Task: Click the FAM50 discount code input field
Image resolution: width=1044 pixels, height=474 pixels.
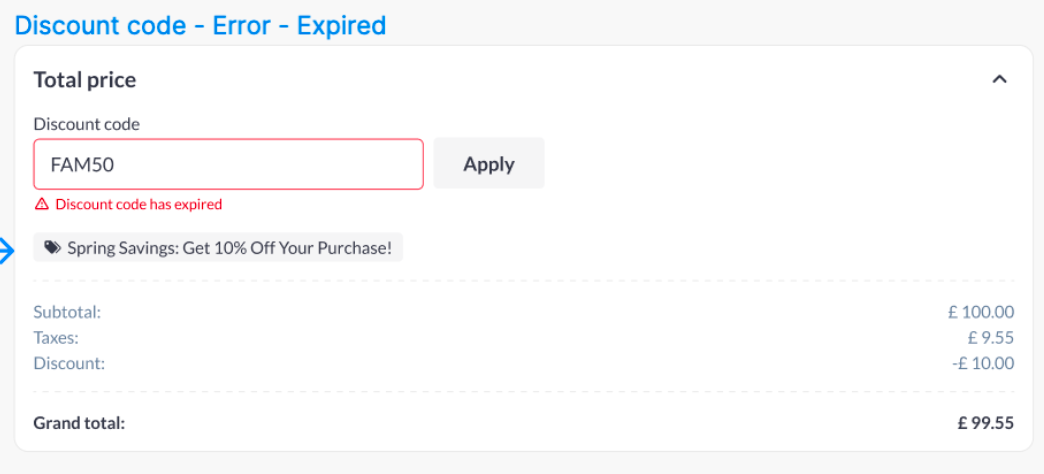Action: point(228,164)
